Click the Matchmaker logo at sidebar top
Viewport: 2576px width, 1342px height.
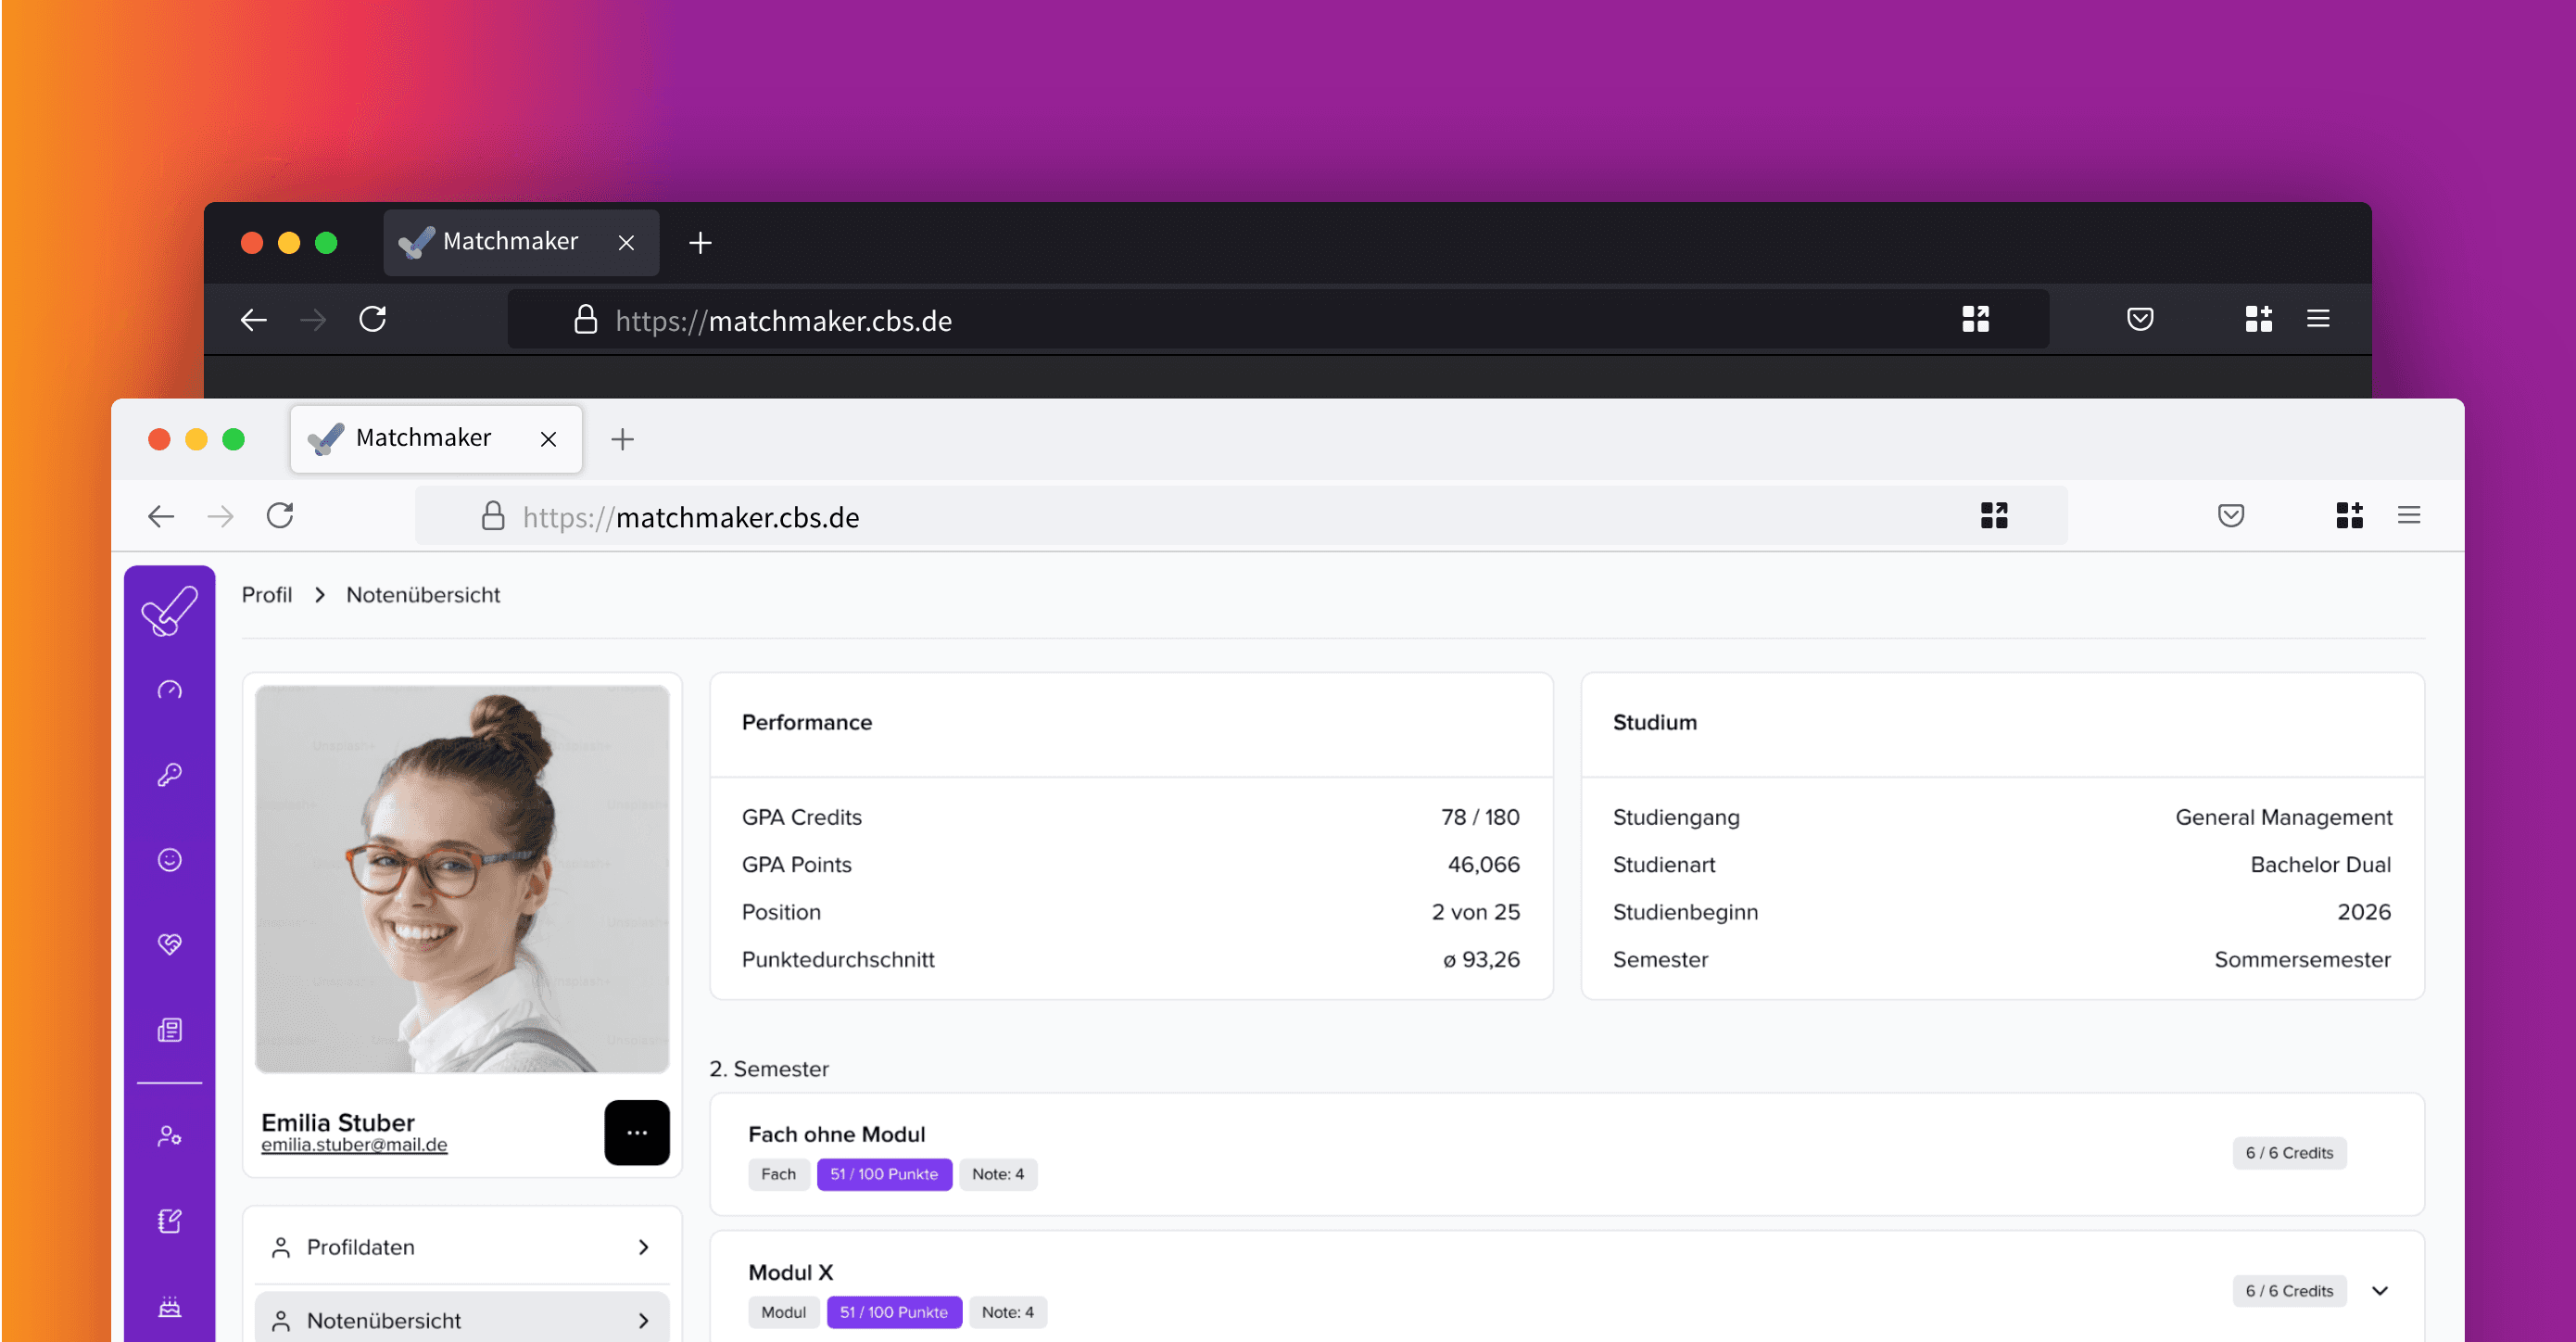tap(170, 610)
